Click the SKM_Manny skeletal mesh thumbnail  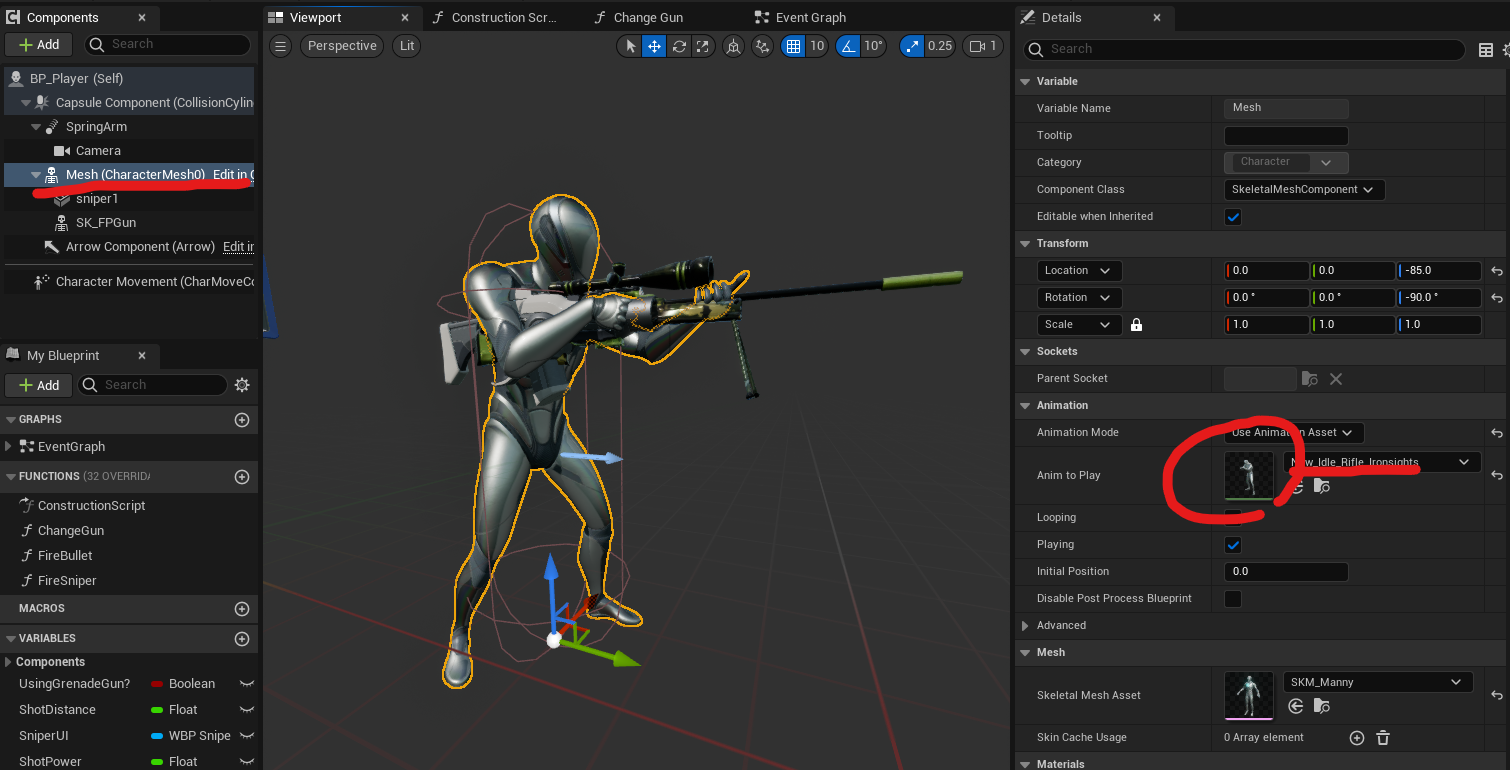coord(1249,695)
